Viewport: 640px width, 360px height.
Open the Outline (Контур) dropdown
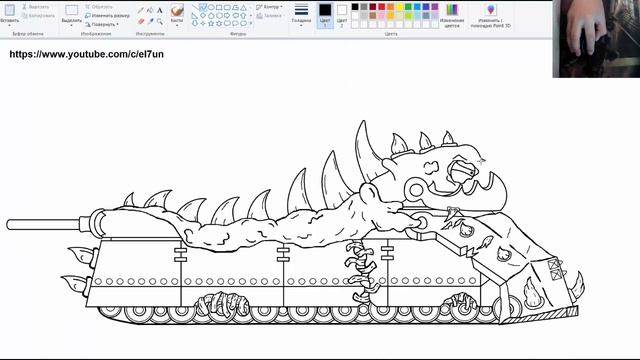(x=269, y=7)
